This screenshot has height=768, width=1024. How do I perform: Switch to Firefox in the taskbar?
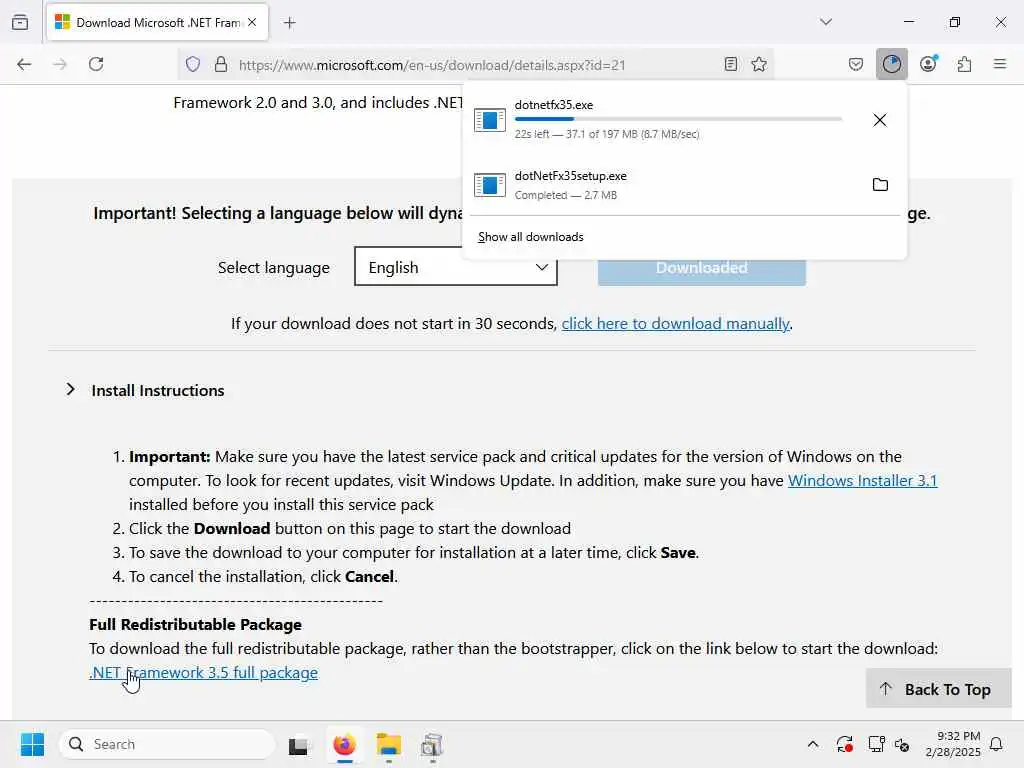click(344, 745)
